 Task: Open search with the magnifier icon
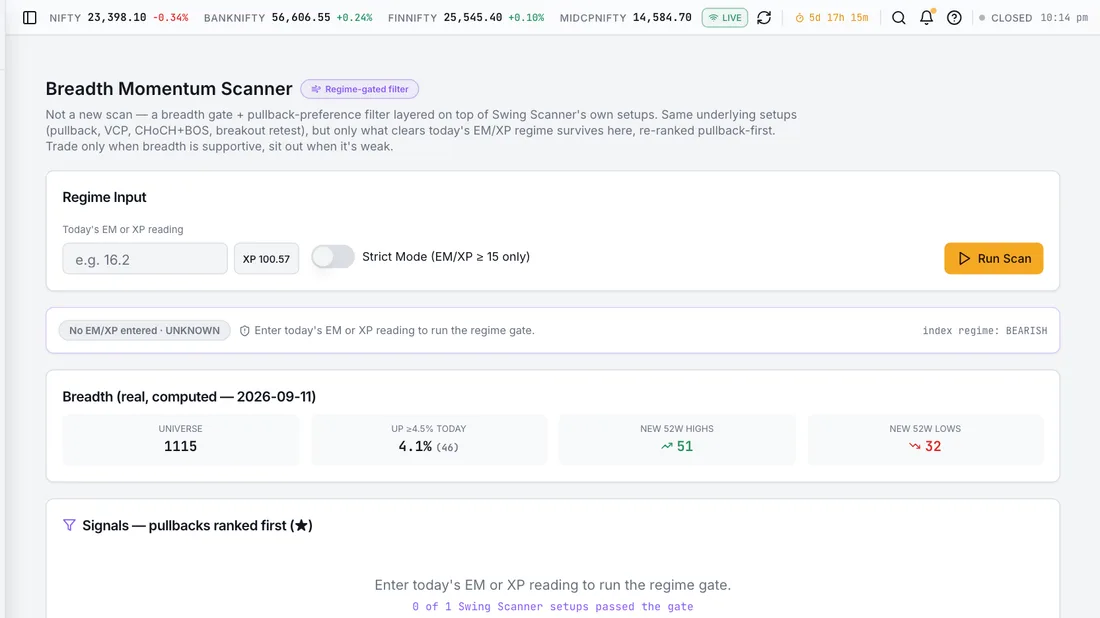click(899, 18)
